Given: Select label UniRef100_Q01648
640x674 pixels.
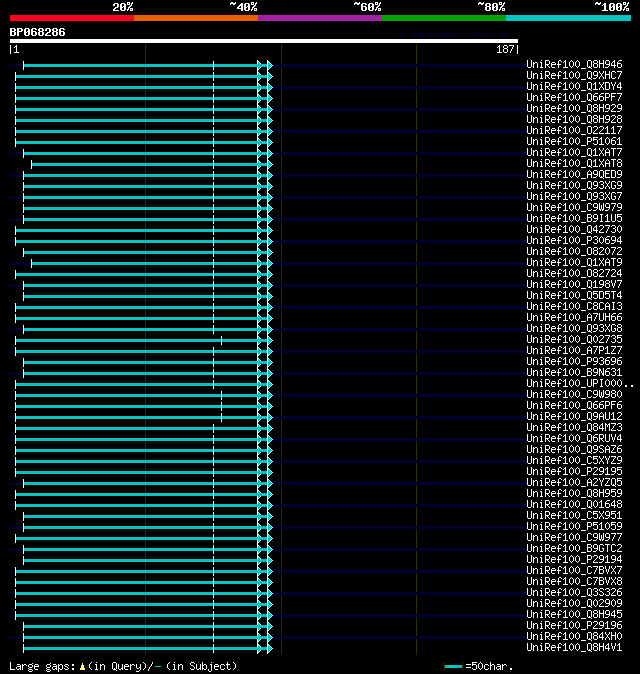Looking at the screenshot, I should click(x=574, y=505).
